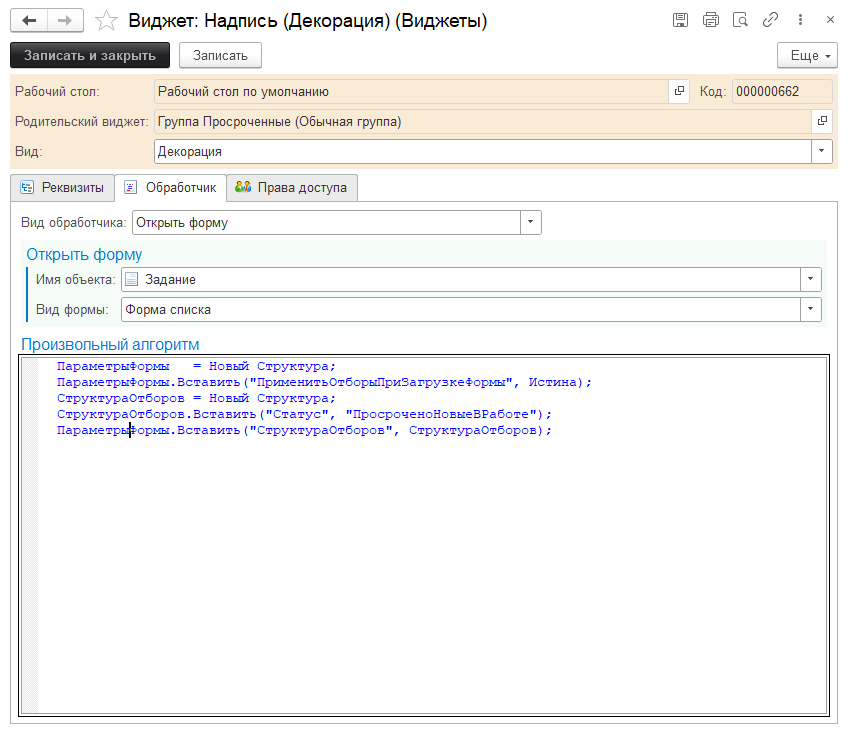854x734 pixels.
Task: Expand the Вид dropdown list
Action: tap(822, 152)
